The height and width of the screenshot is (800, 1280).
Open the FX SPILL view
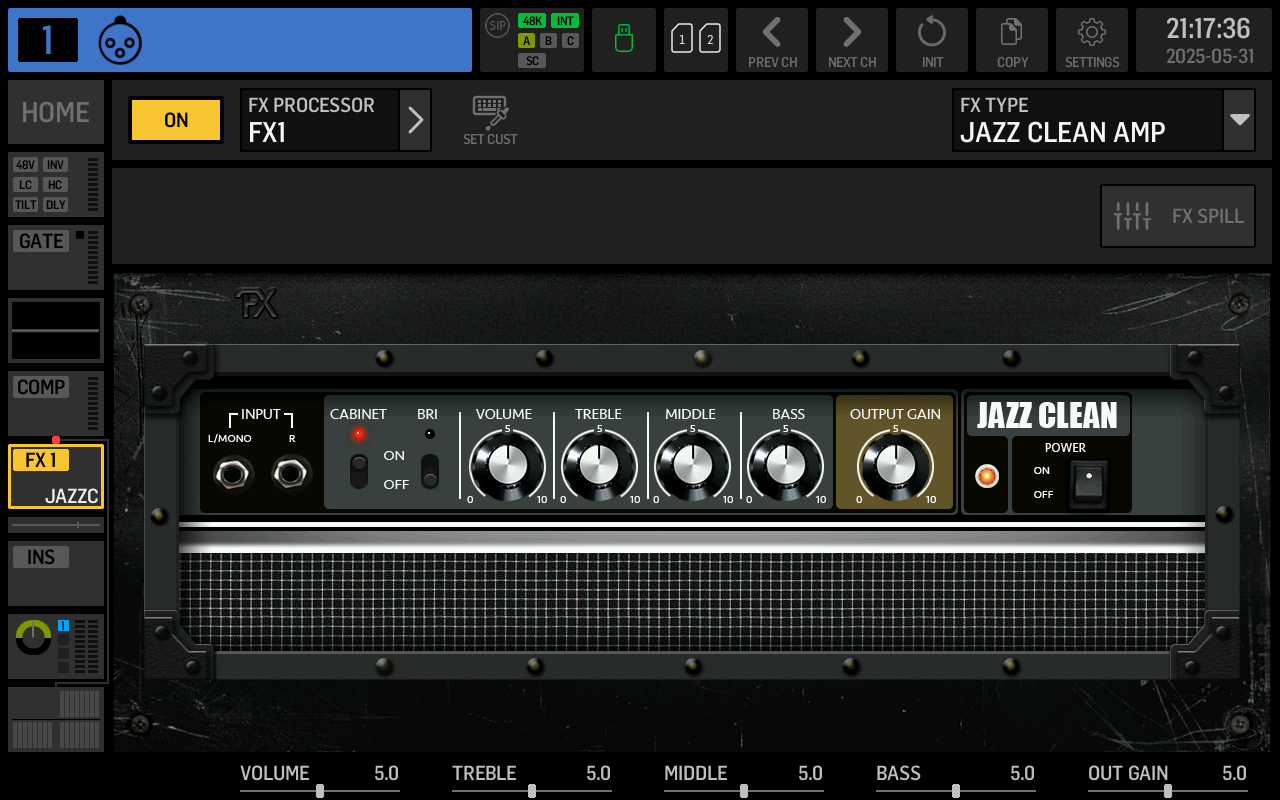[1177, 216]
